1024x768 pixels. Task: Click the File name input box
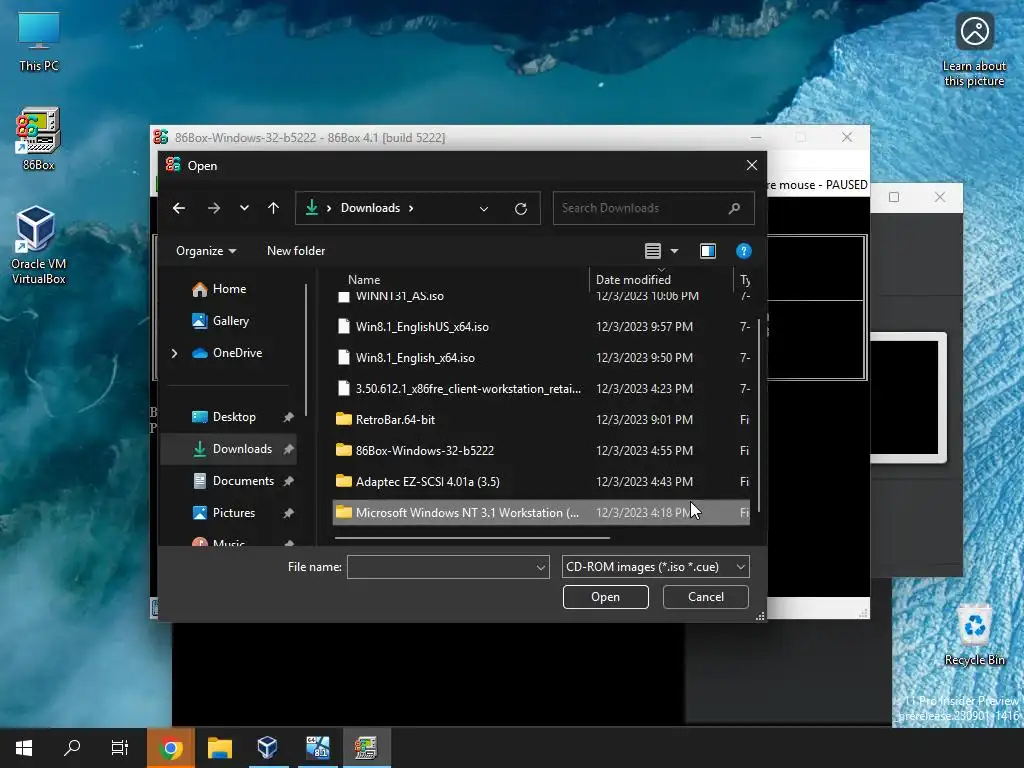pos(440,567)
